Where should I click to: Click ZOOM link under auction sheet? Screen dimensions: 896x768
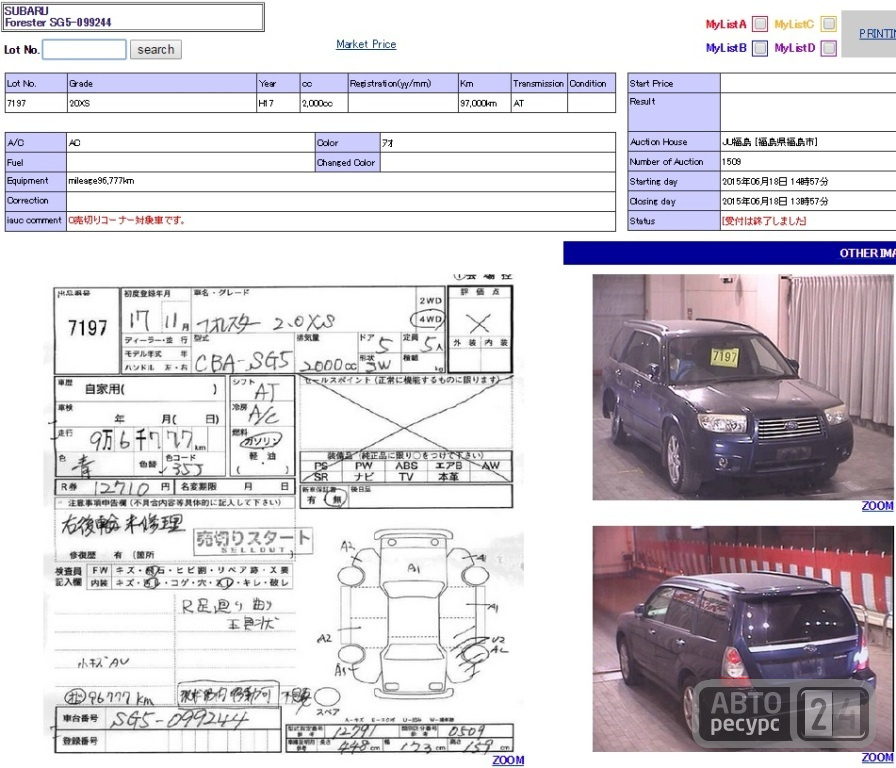pyautogui.click(x=507, y=760)
